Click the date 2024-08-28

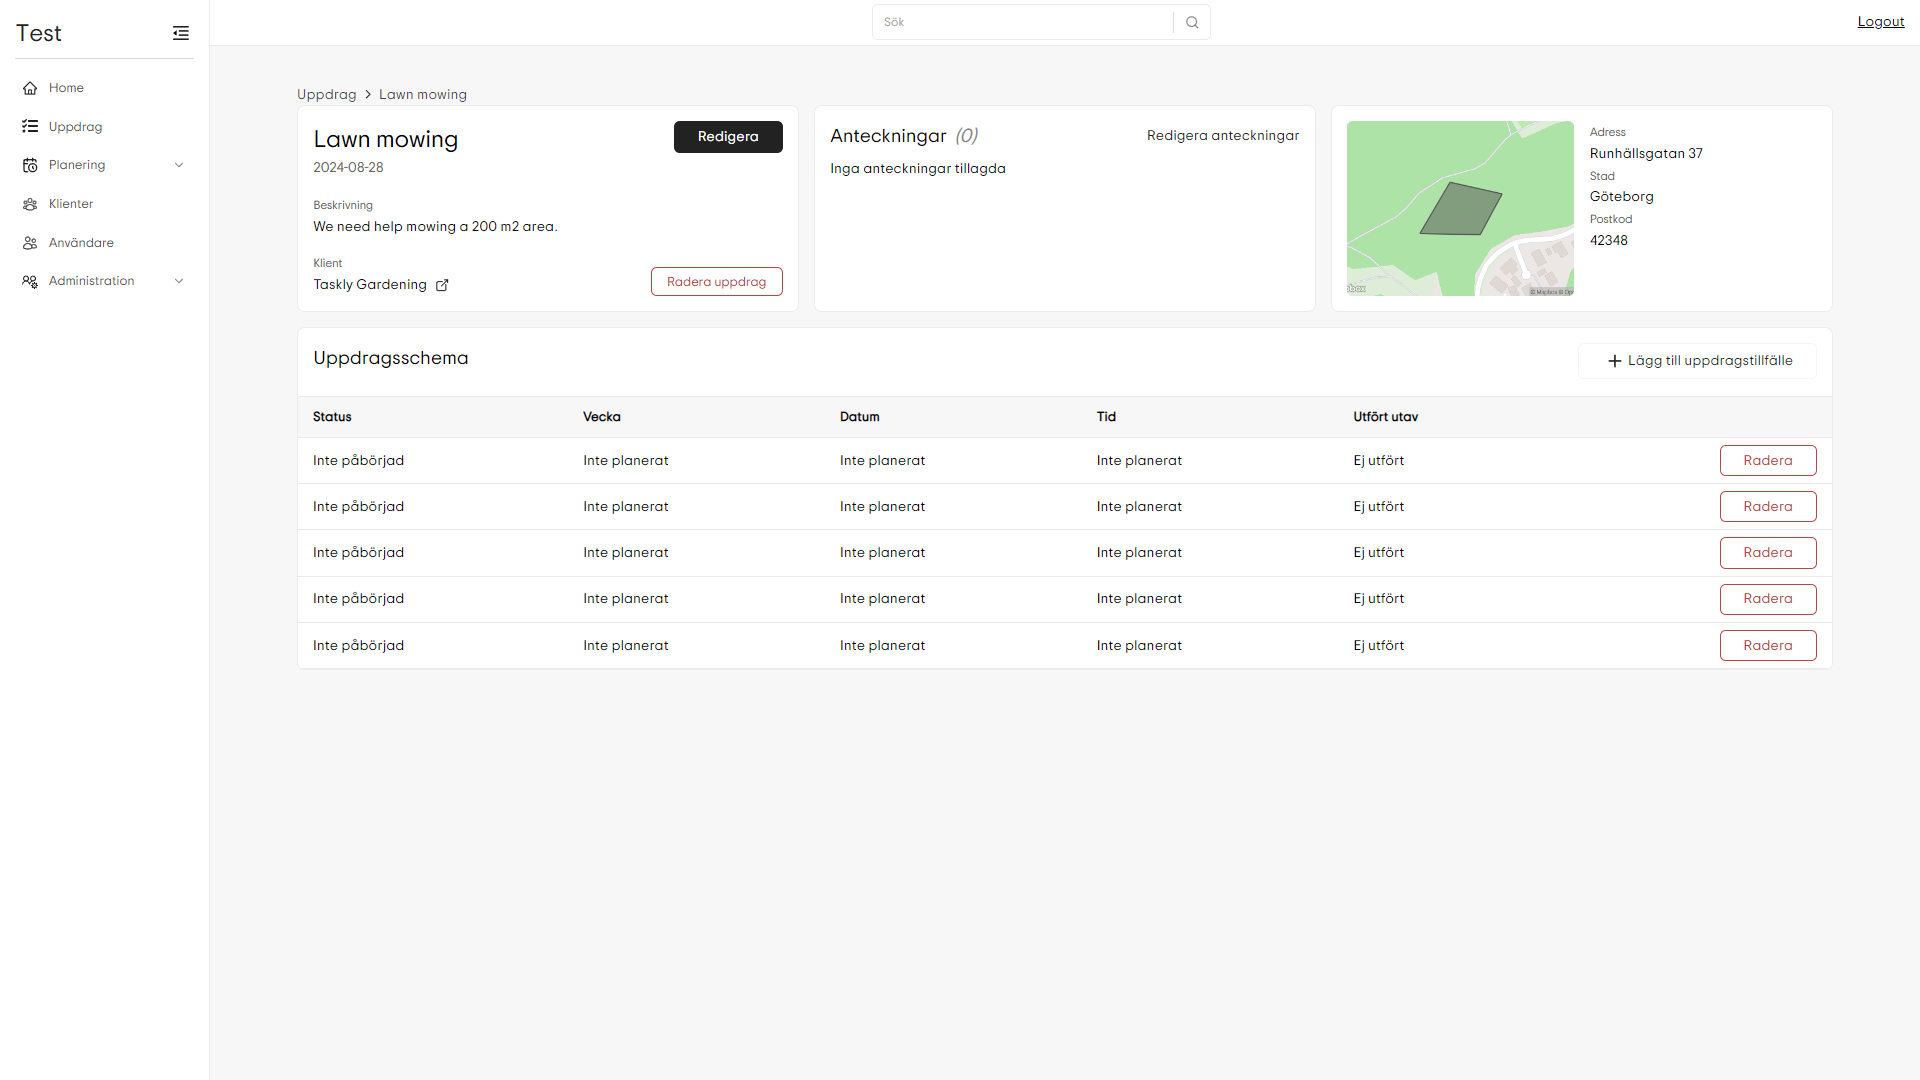tap(348, 168)
